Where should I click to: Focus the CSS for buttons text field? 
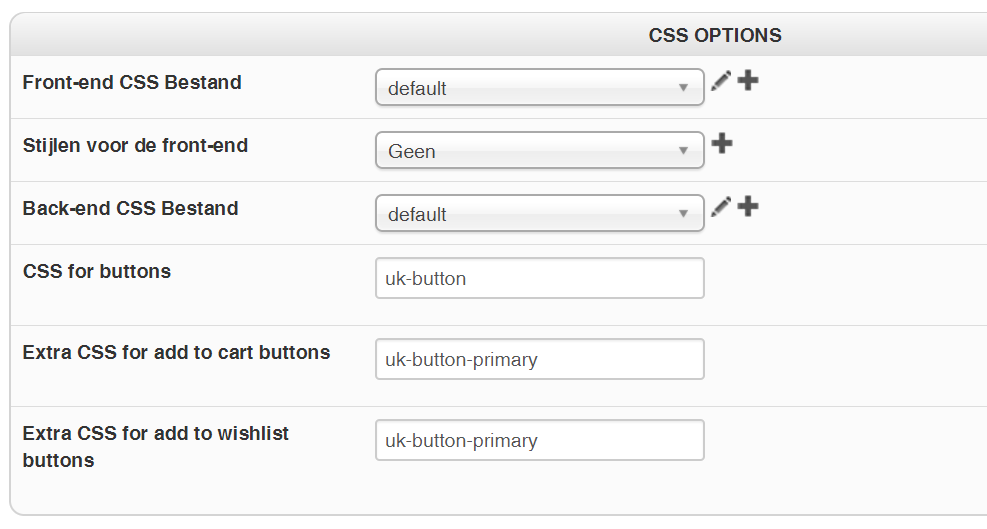coord(539,278)
